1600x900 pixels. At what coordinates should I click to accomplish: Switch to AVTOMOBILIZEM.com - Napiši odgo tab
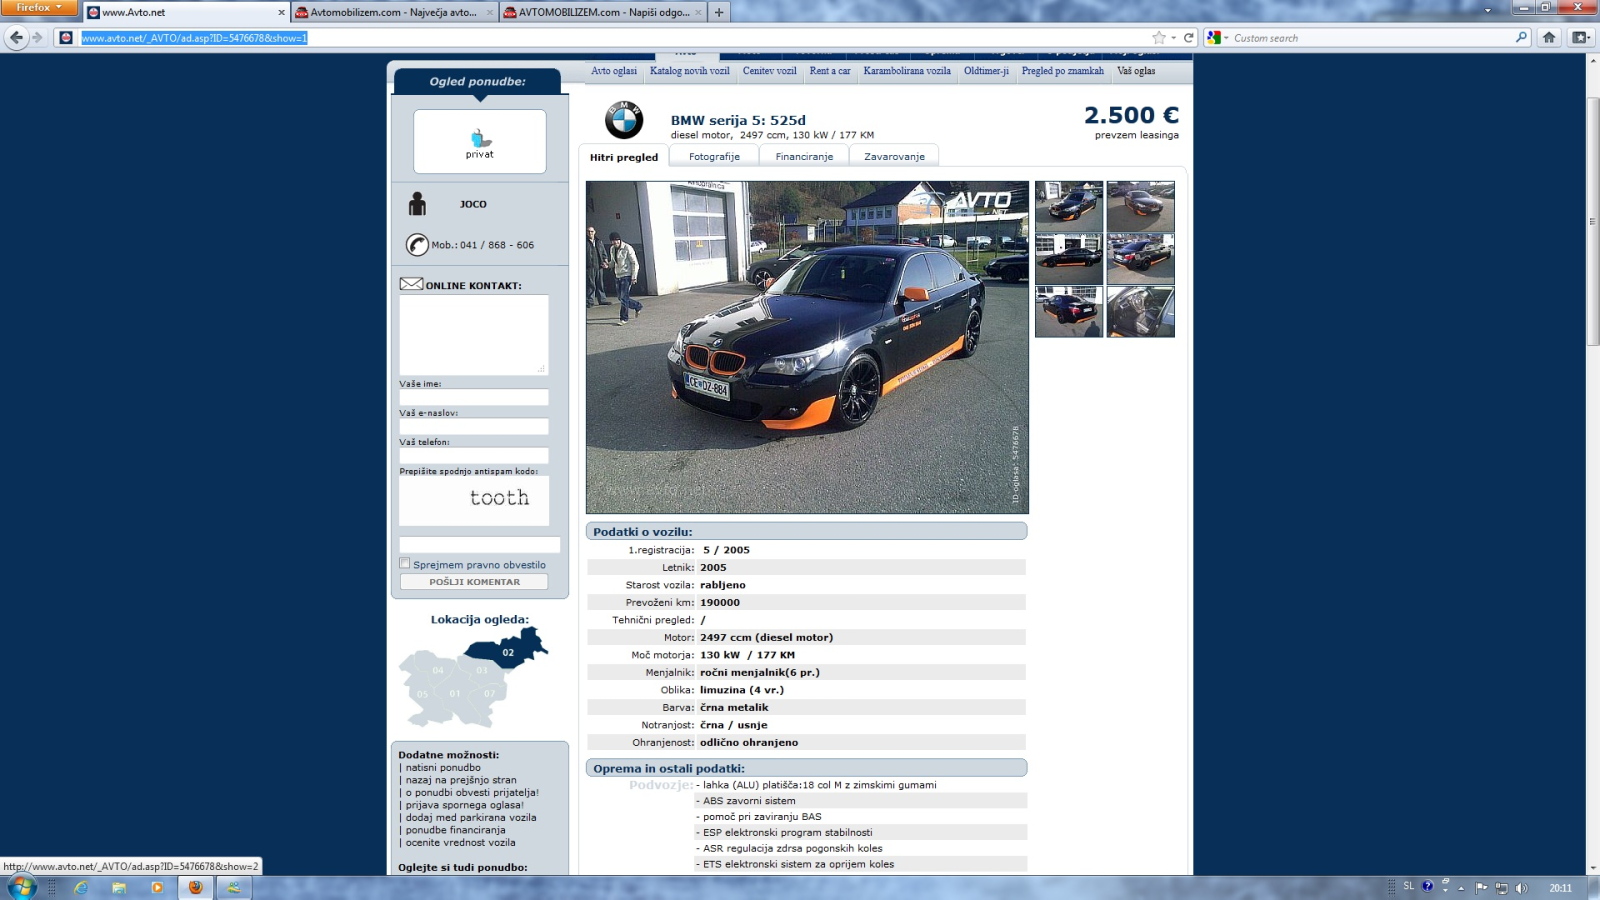(x=603, y=13)
